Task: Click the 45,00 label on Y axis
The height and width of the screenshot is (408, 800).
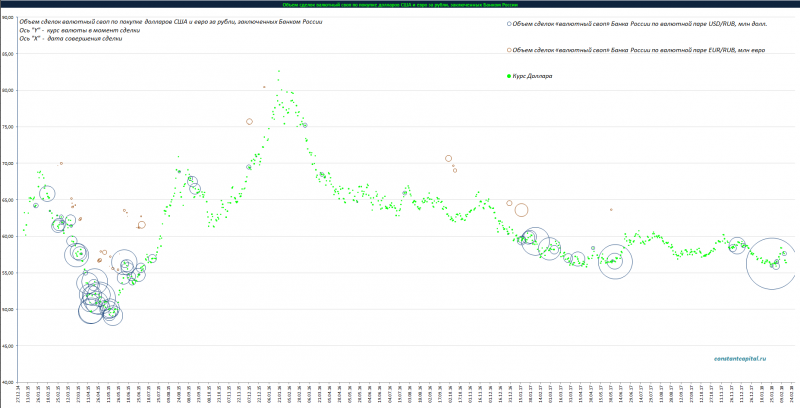Action: 8,346
